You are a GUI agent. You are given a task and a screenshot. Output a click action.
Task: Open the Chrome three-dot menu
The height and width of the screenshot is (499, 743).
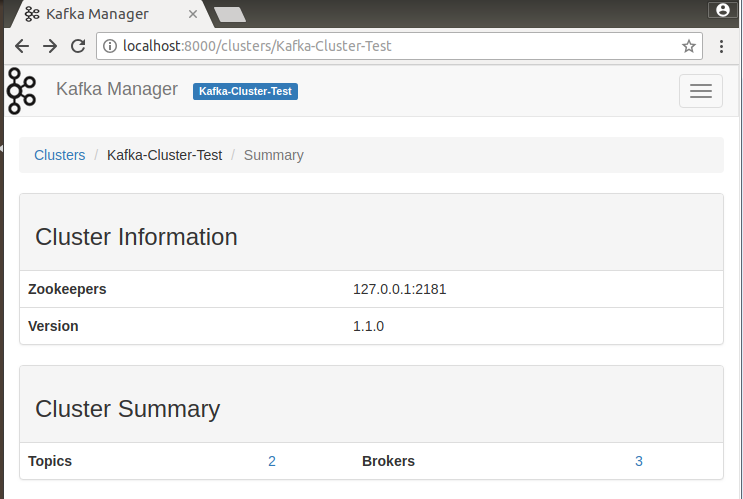pos(721,46)
